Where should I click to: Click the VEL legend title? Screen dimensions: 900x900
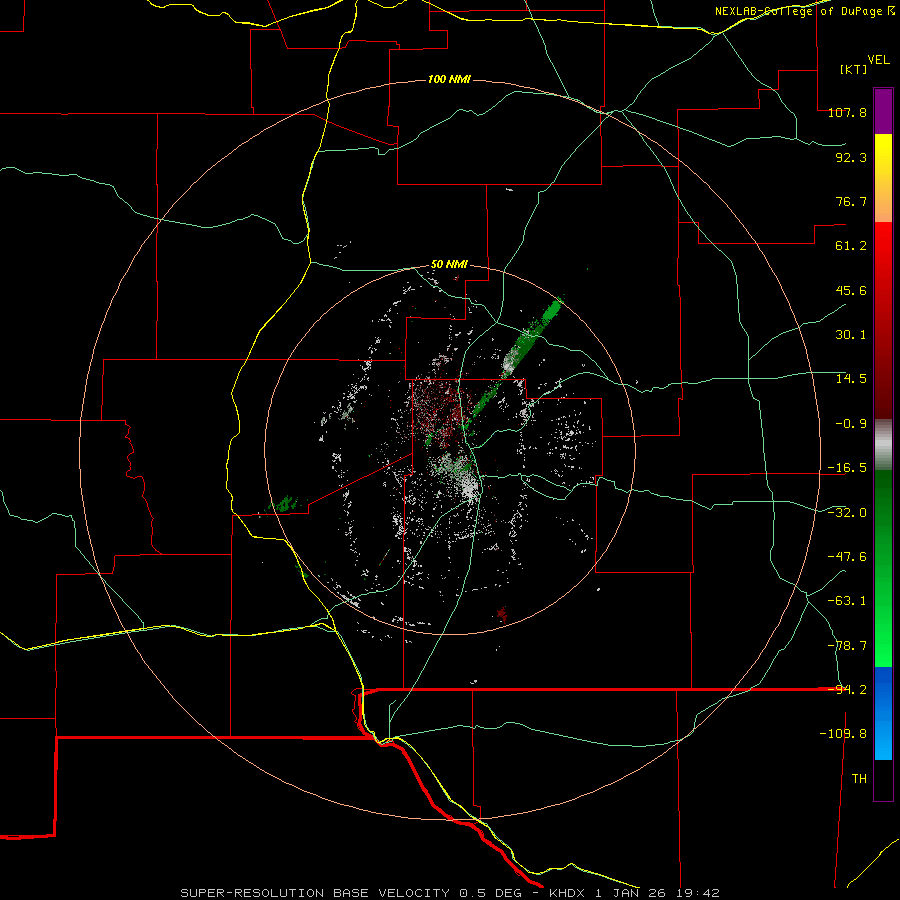(x=878, y=60)
